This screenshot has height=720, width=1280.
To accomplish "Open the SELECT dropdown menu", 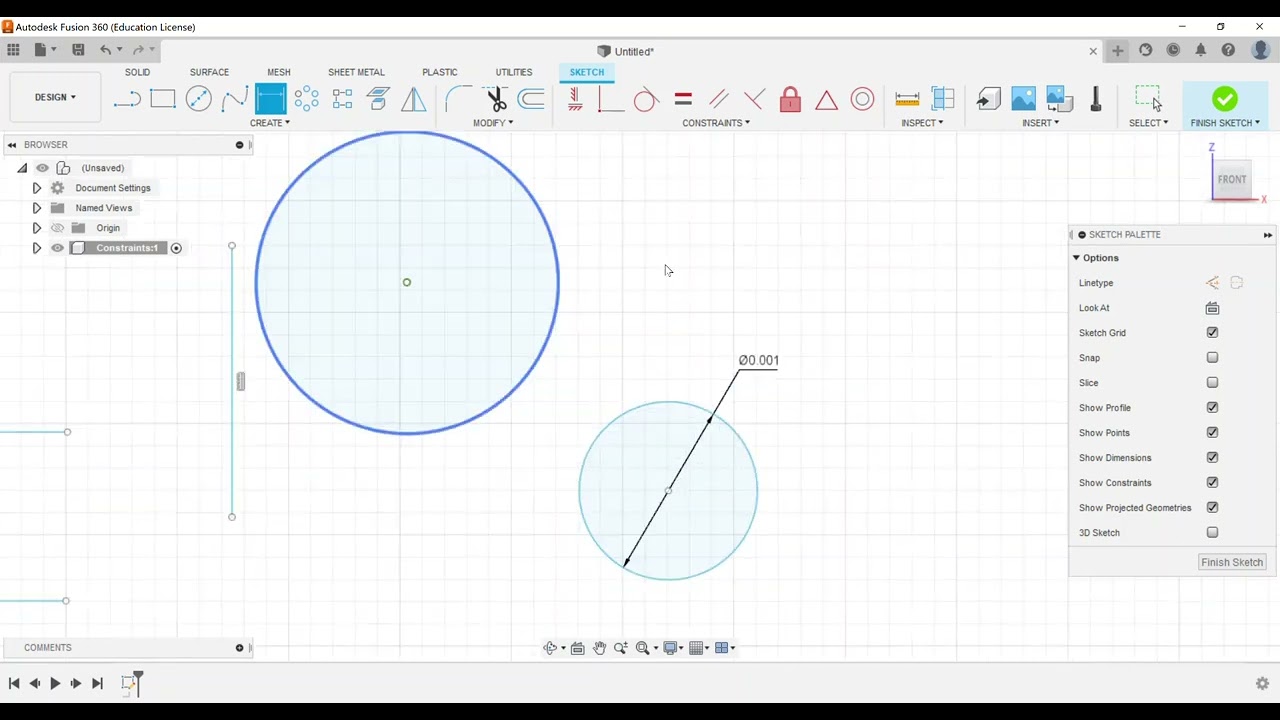I will tap(1148, 123).
